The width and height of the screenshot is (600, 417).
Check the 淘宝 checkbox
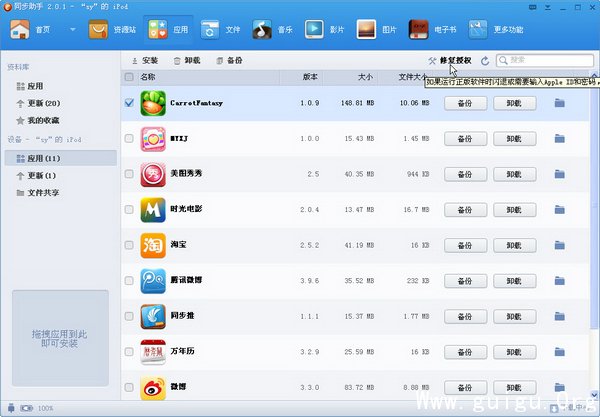pos(129,245)
